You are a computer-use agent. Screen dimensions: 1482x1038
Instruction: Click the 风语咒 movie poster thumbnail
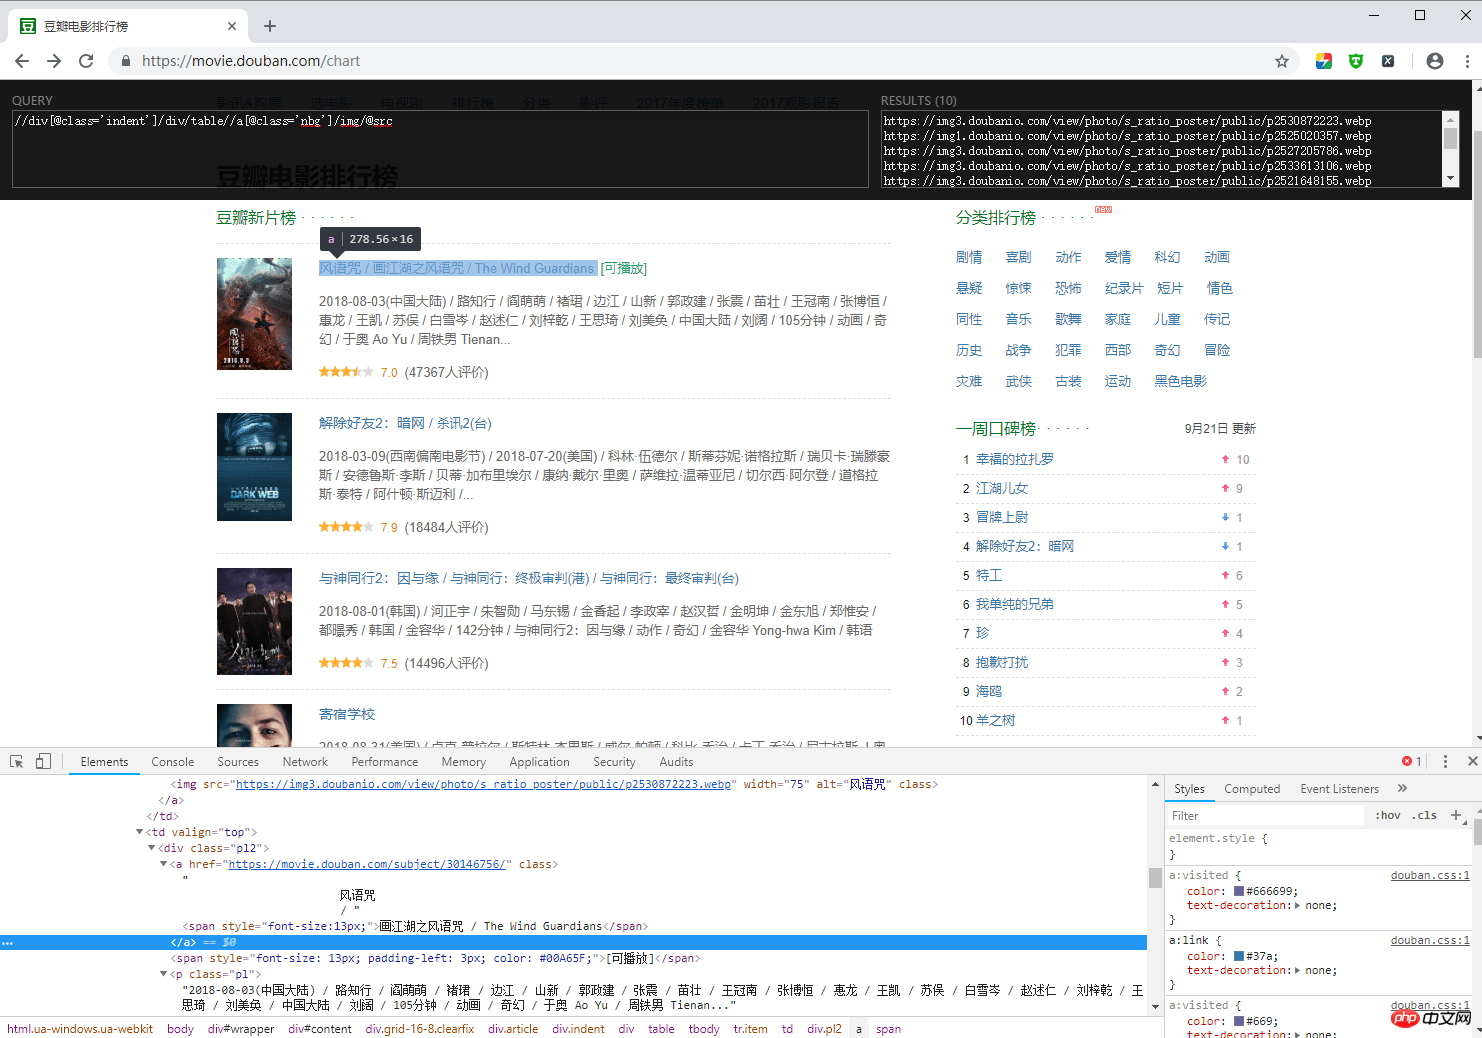click(254, 314)
